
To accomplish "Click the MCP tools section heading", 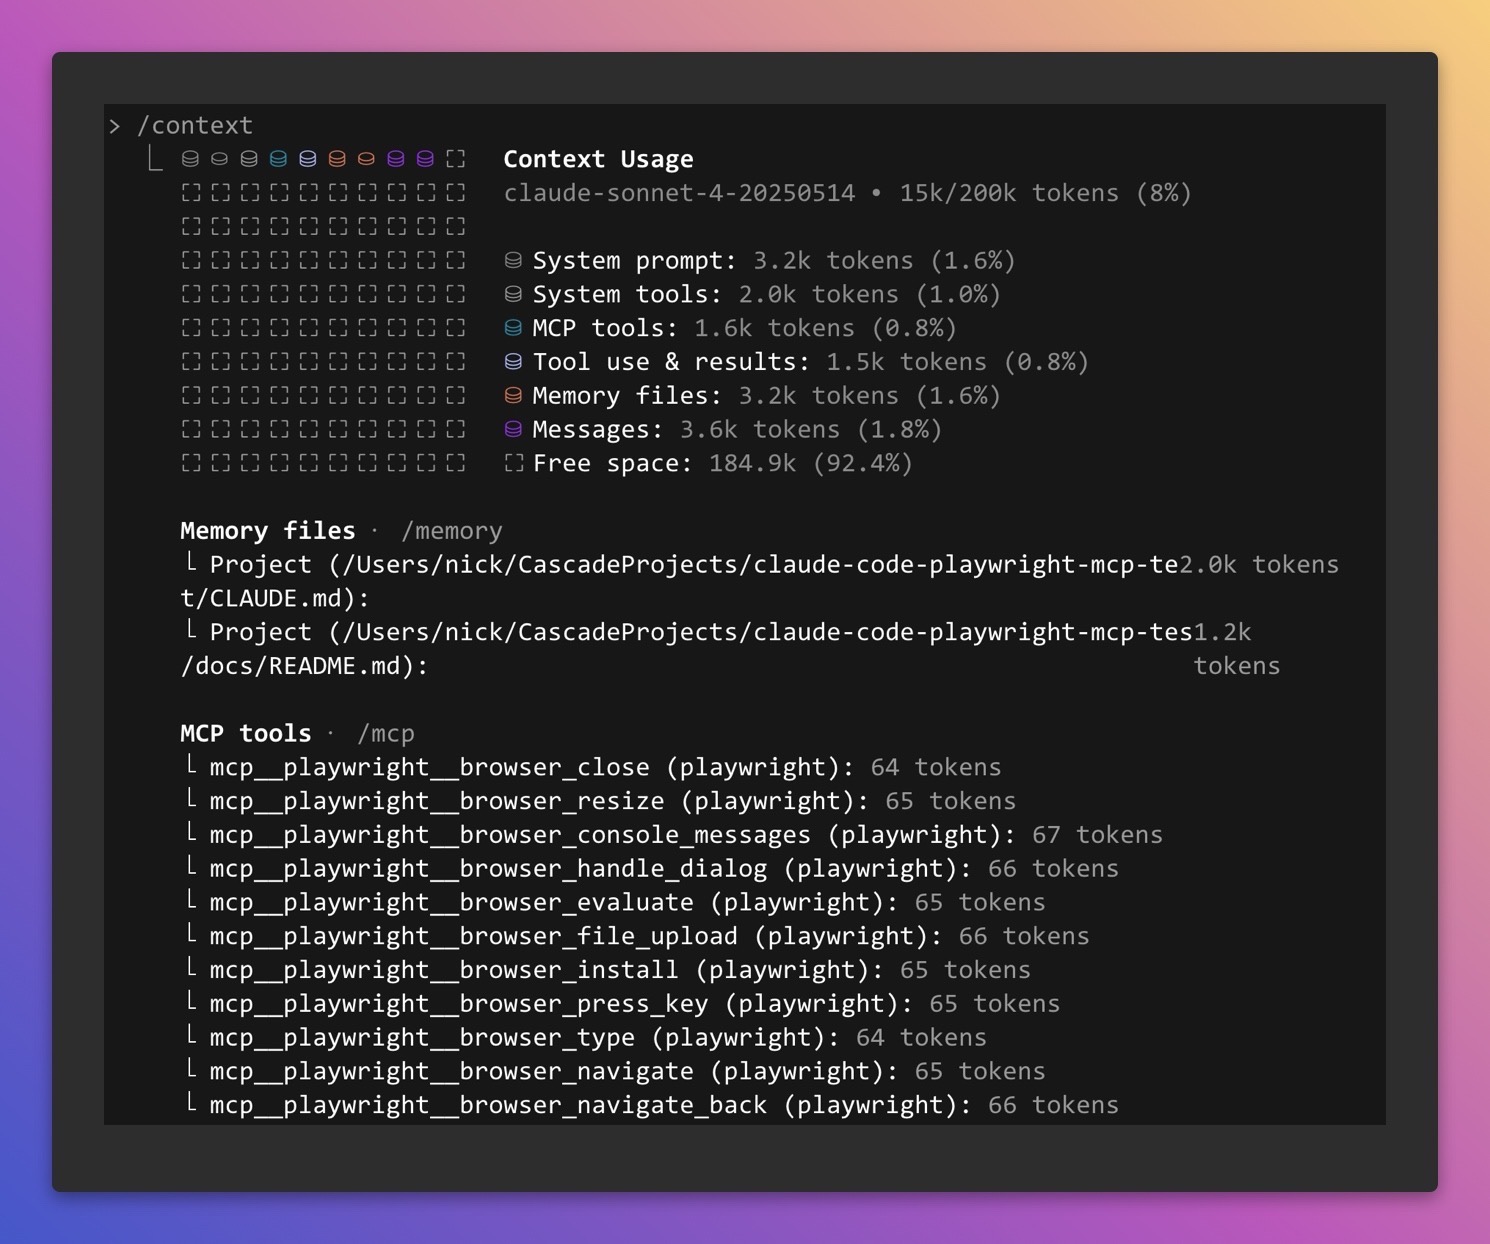I will point(245,734).
